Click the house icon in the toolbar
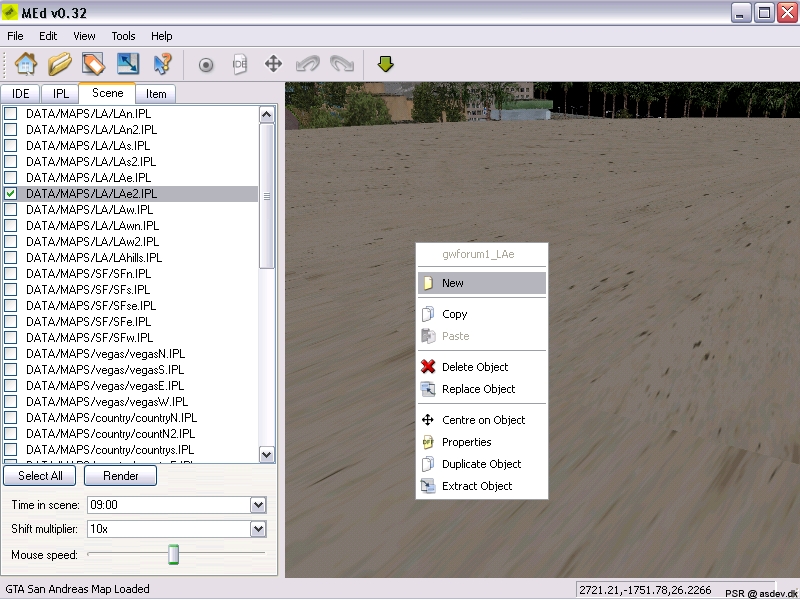 click(26, 64)
